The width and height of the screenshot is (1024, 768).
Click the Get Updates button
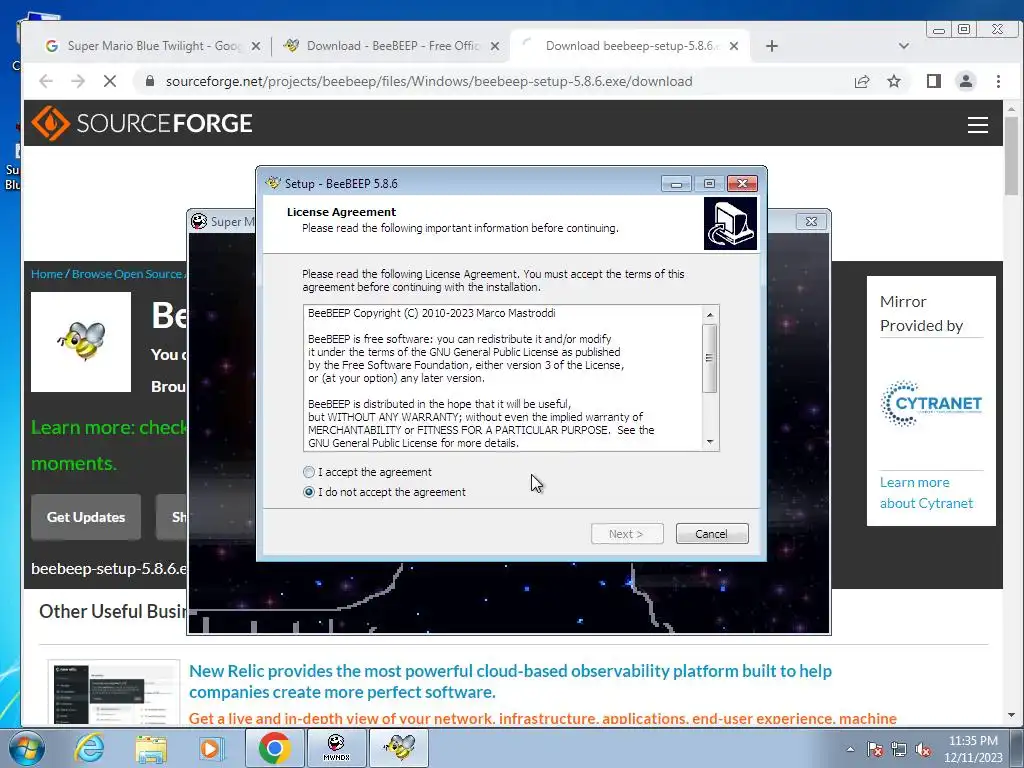pos(86,517)
